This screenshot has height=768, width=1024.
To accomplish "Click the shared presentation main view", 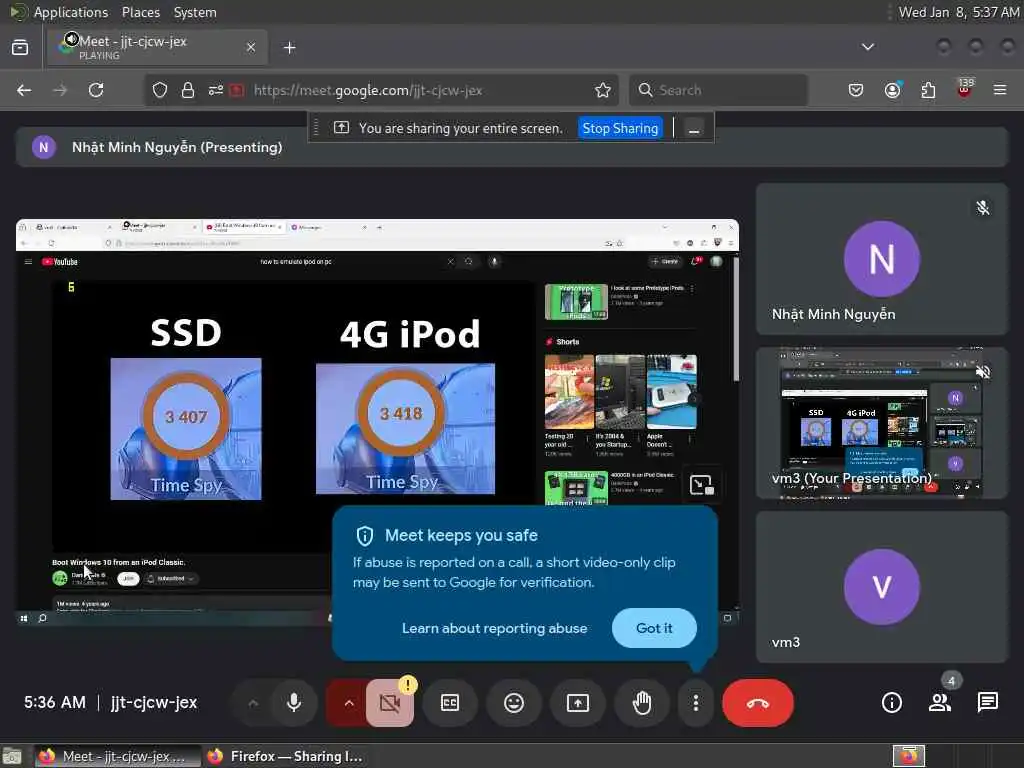I will pyautogui.click(x=377, y=423).
